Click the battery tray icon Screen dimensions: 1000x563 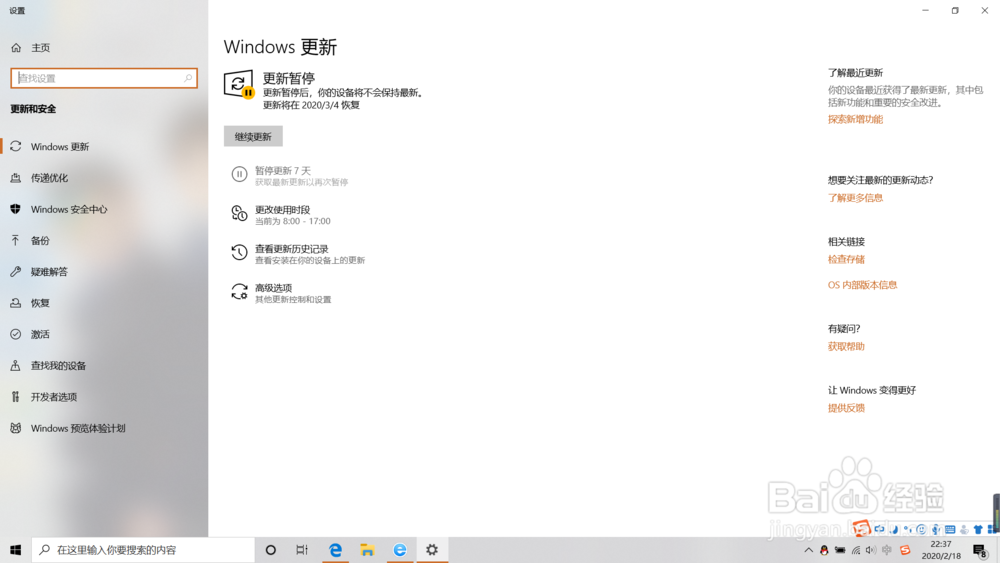point(840,550)
